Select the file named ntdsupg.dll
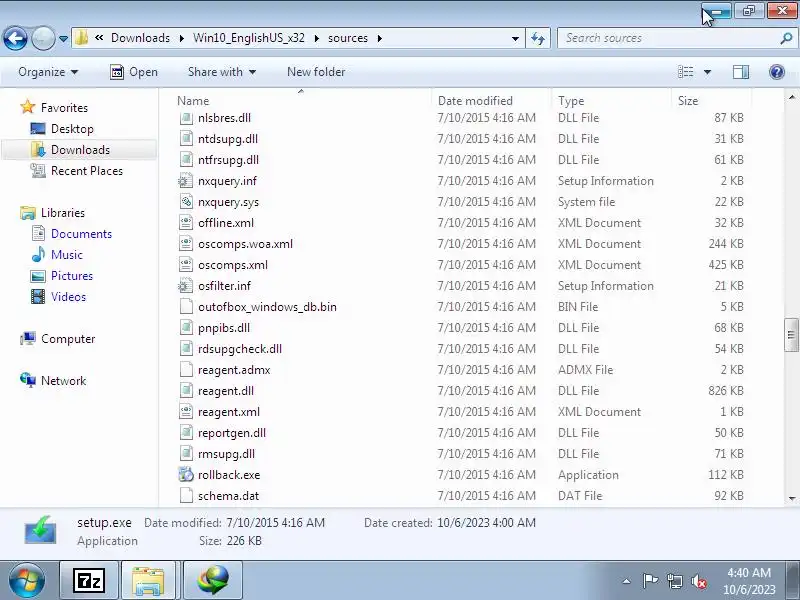The width and height of the screenshot is (800, 600). pos(228,139)
